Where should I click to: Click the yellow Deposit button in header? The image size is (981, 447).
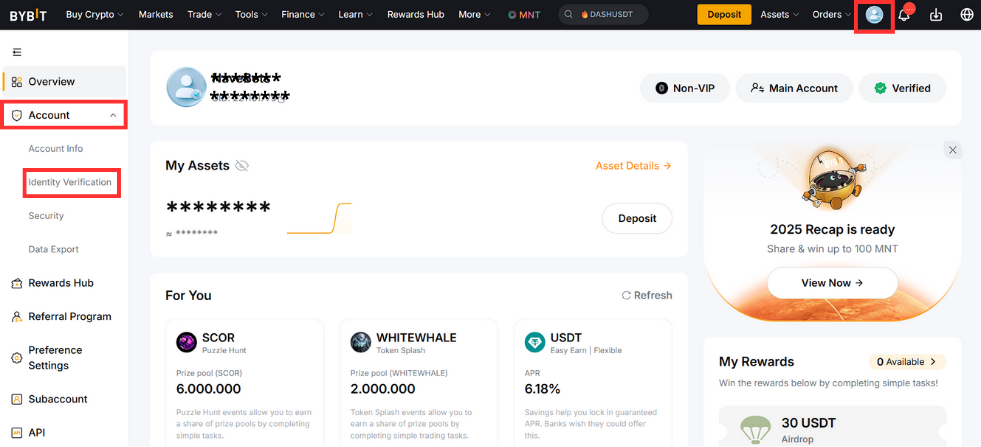(724, 14)
